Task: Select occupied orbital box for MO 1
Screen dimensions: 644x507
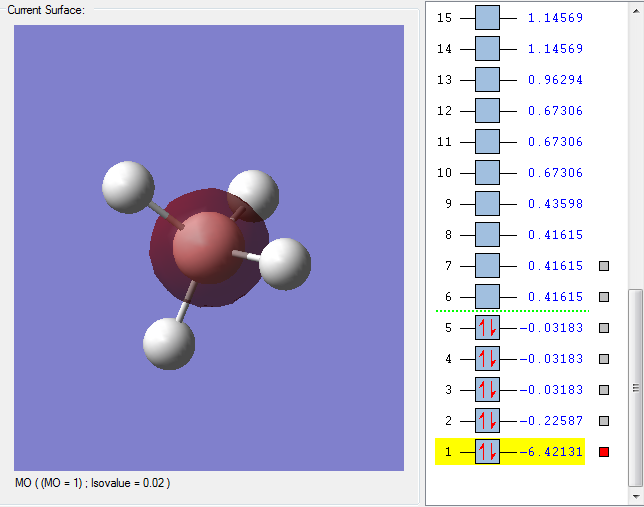Action: (488, 452)
